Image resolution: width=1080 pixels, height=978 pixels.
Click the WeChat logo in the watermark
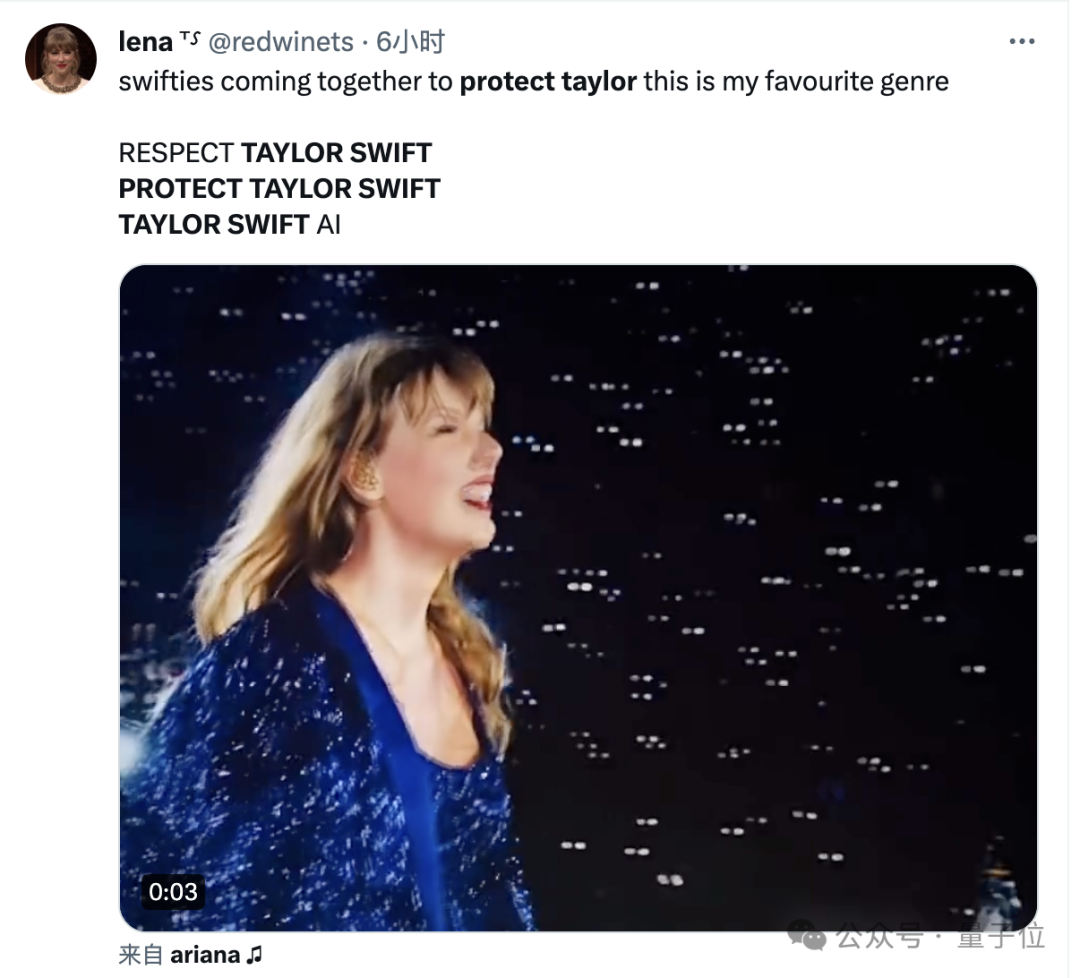807,936
